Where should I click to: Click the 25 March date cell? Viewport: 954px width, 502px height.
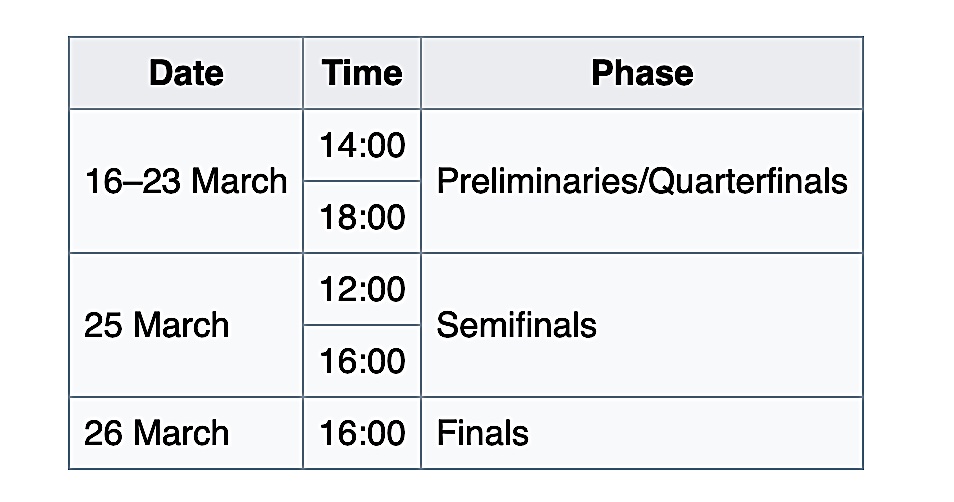click(x=156, y=325)
